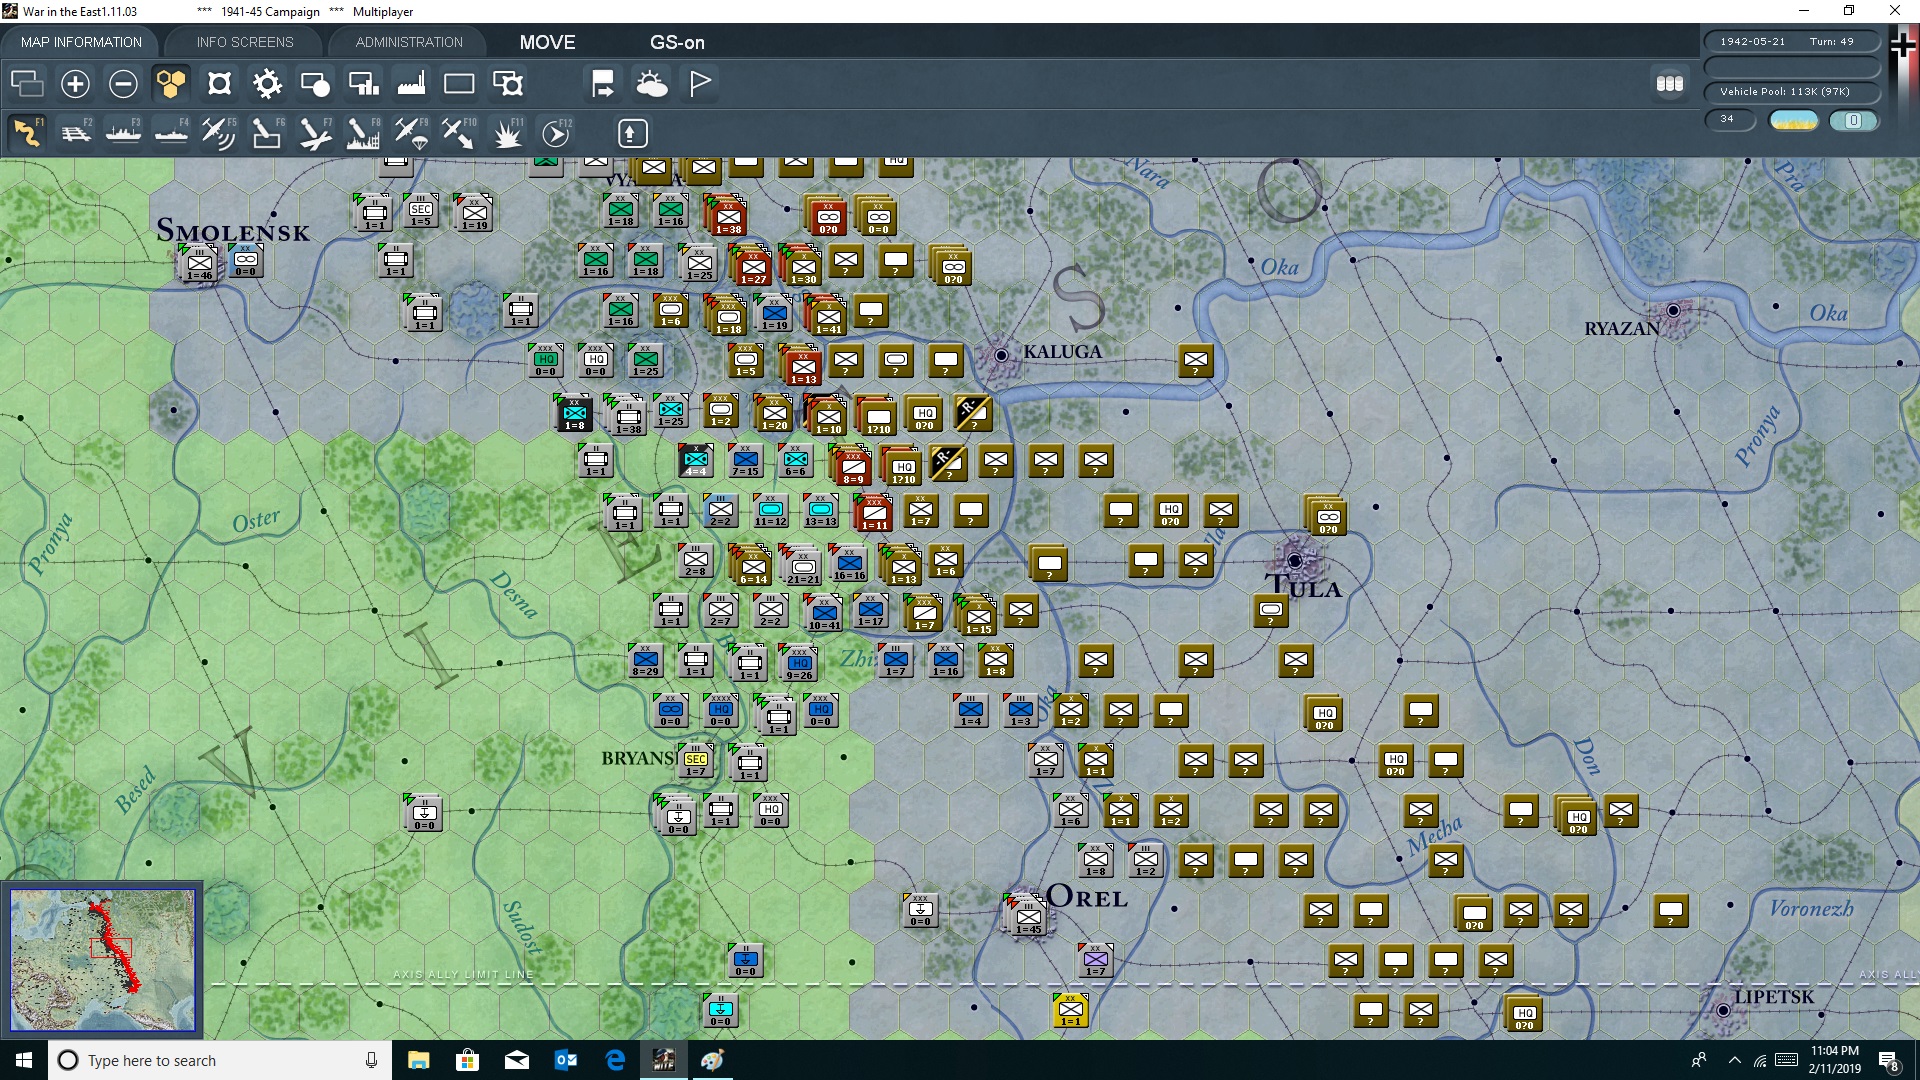Toggle the hex grid overlay
This screenshot has height=1080, width=1920.
point(171,84)
